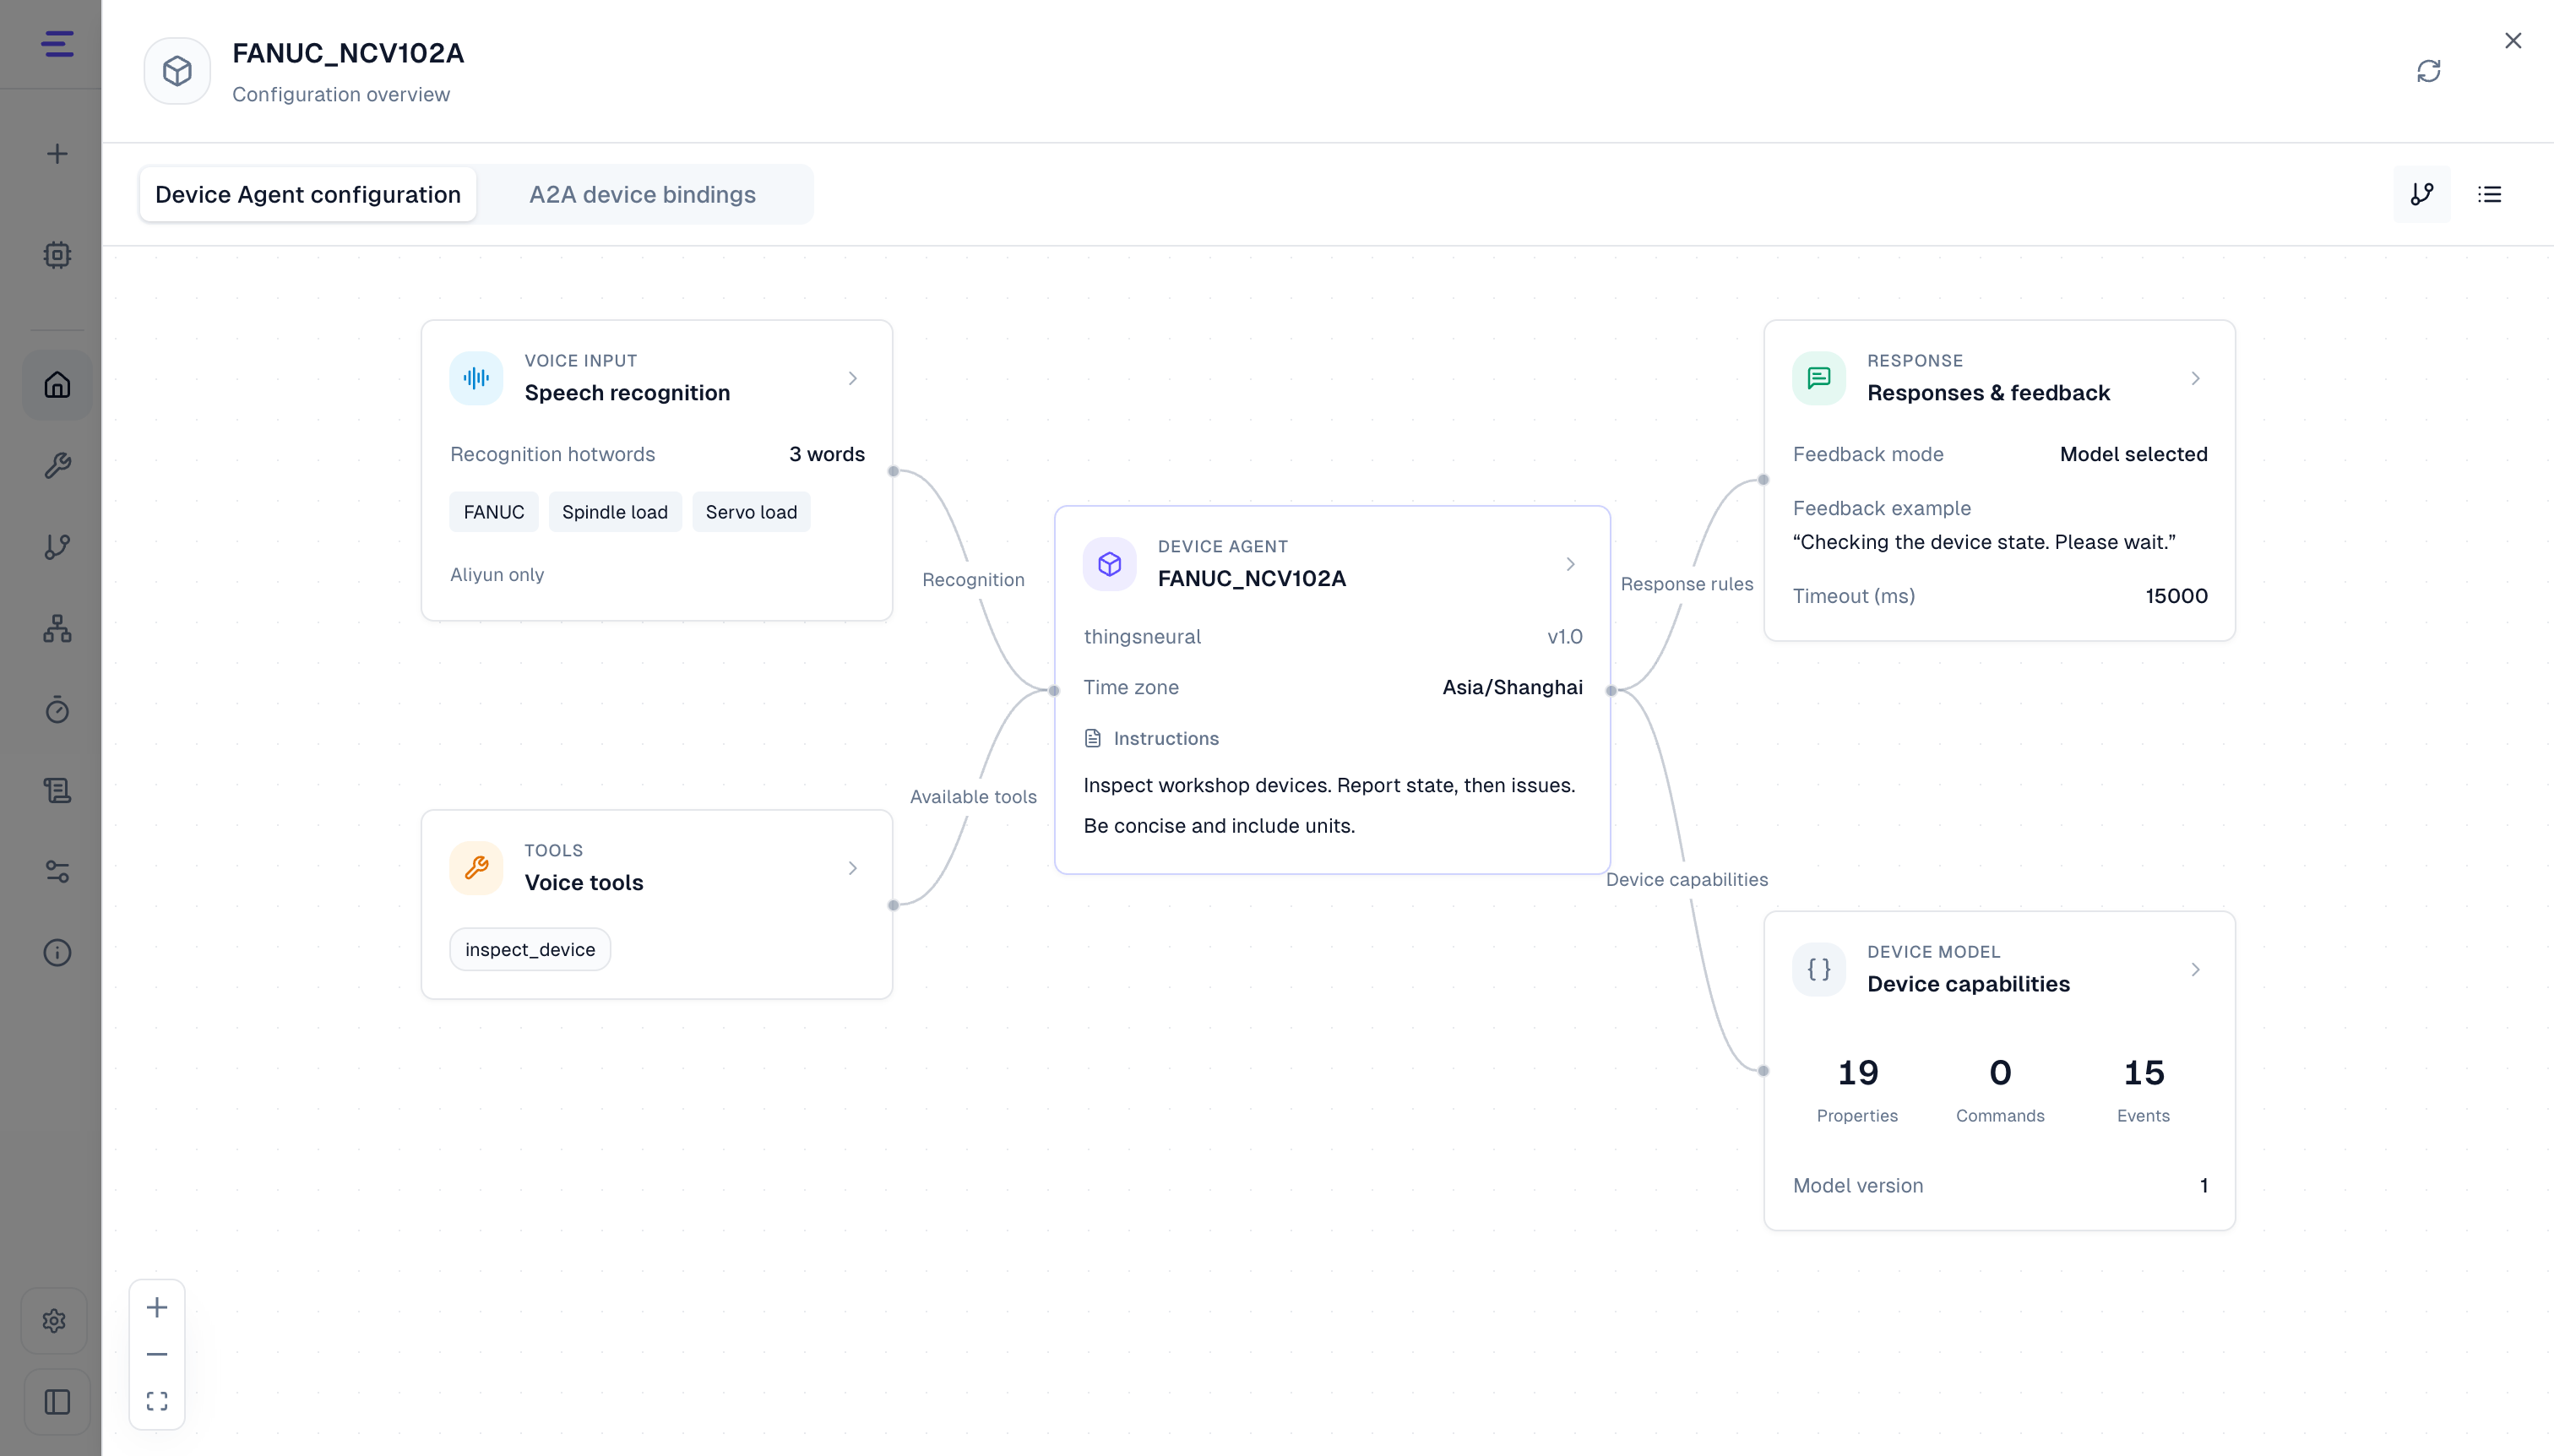This screenshot has width=2554, height=1456.
Task: Expand the Speech recognition card chevron
Action: pos(853,378)
